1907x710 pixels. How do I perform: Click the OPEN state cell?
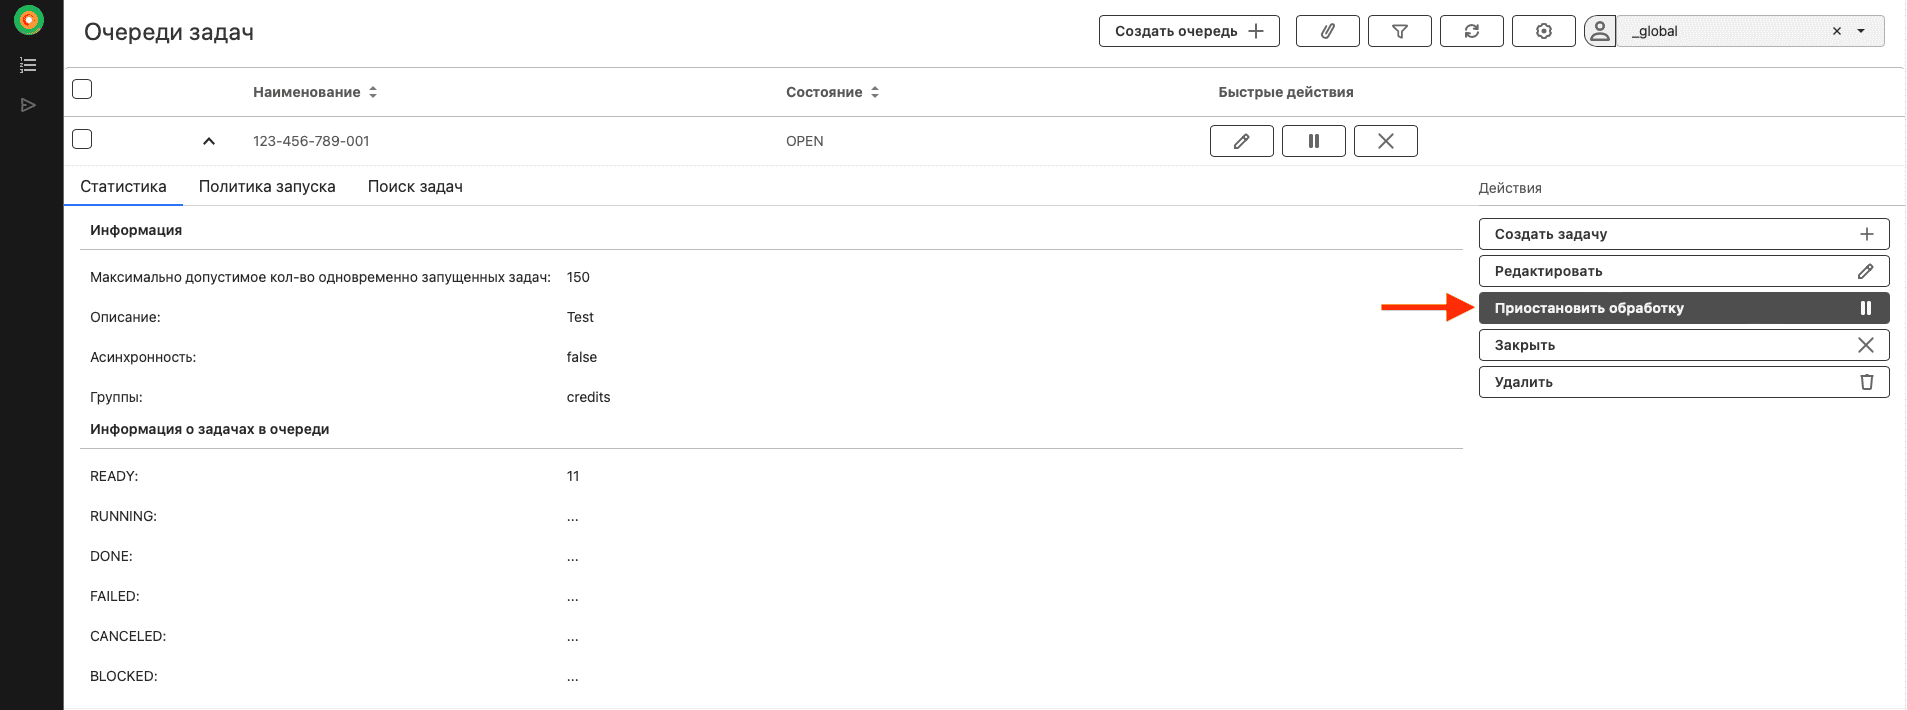pyautogui.click(x=805, y=141)
